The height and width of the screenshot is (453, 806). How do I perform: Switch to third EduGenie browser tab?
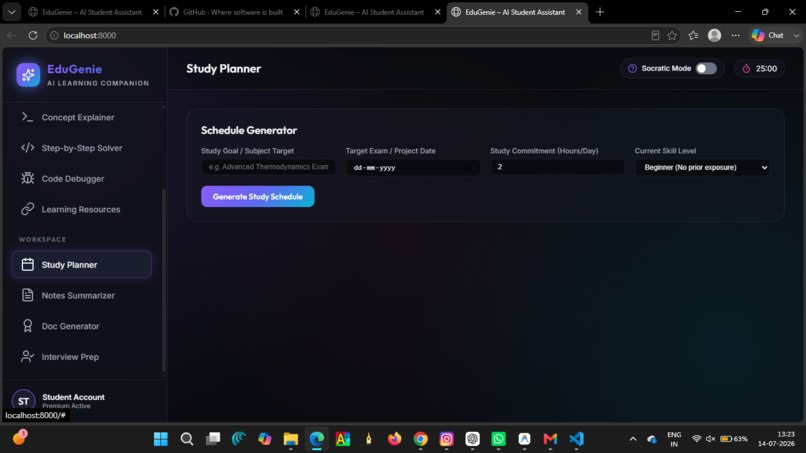[x=374, y=12]
